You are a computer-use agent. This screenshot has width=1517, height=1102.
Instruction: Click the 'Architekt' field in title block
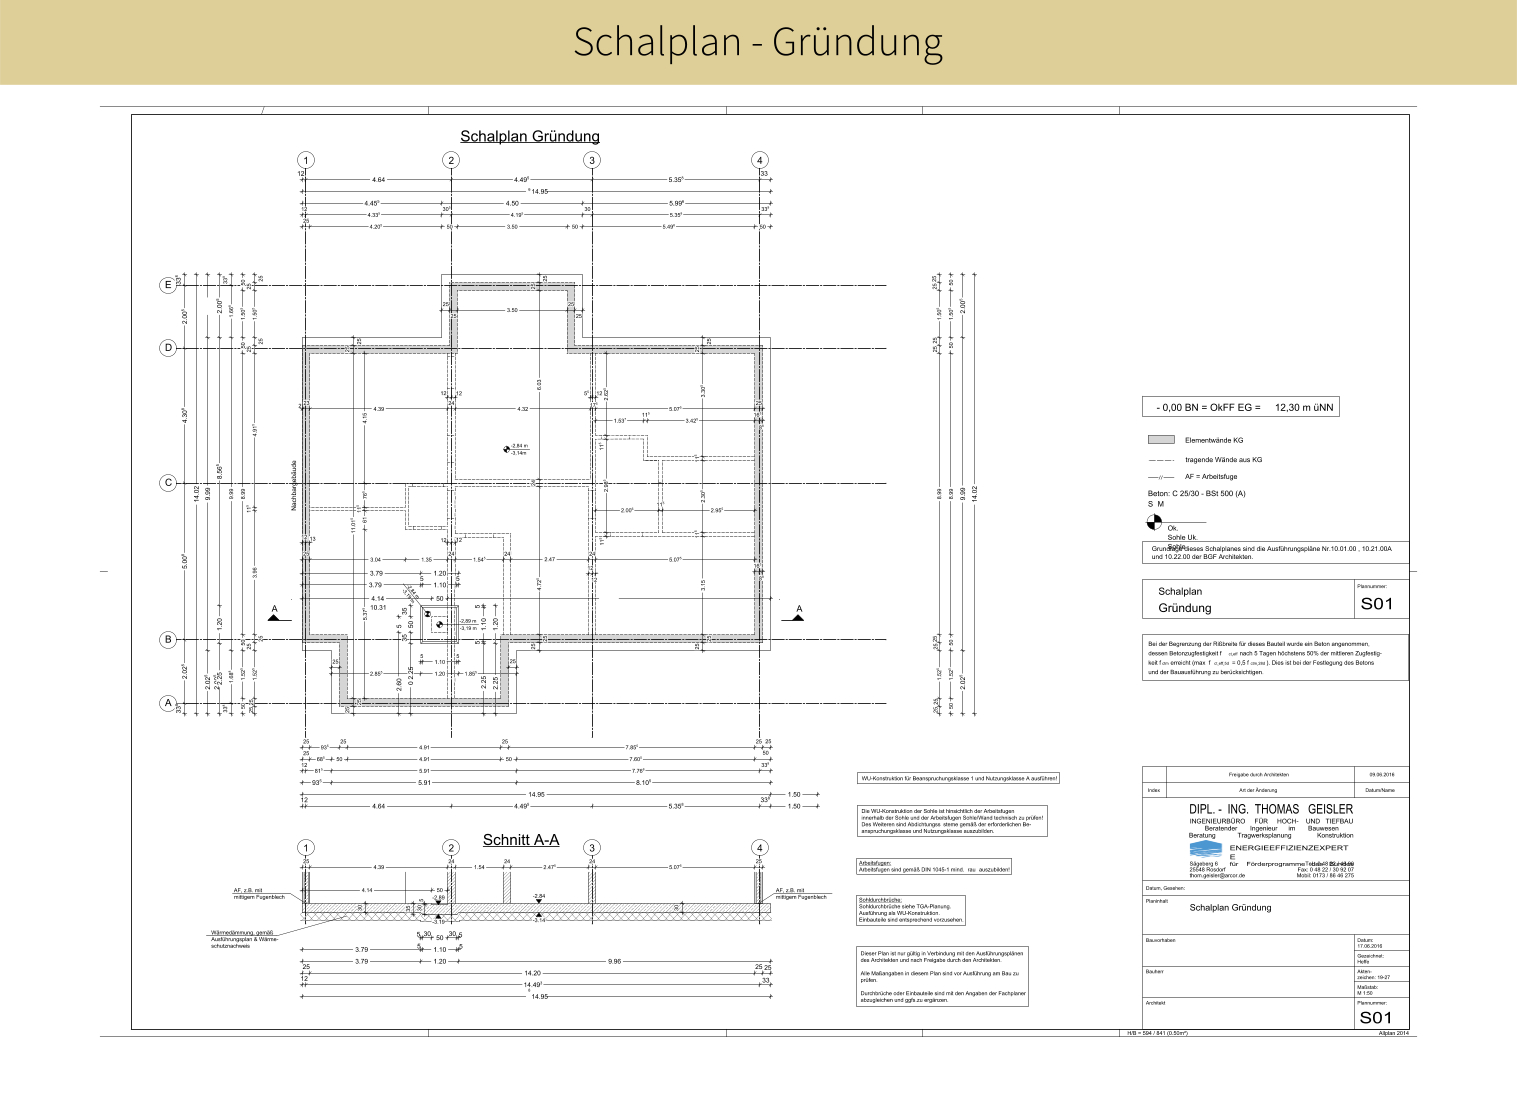click(x=1248, y=1013)
